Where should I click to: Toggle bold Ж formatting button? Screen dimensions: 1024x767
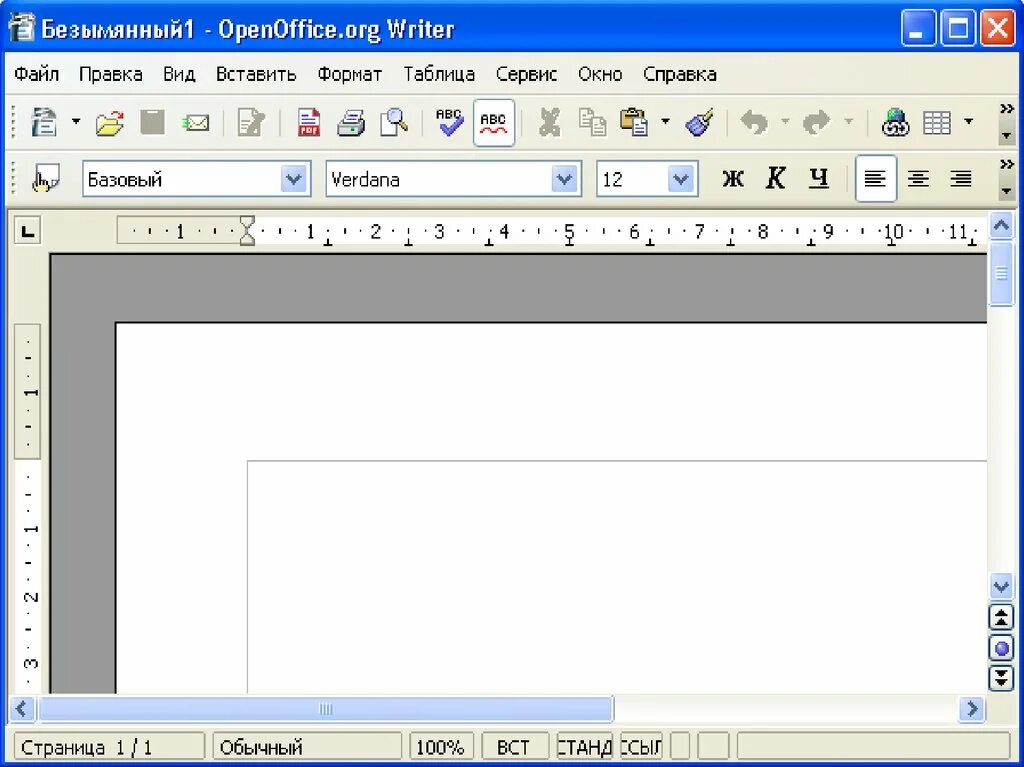click(x=733, y=178)
